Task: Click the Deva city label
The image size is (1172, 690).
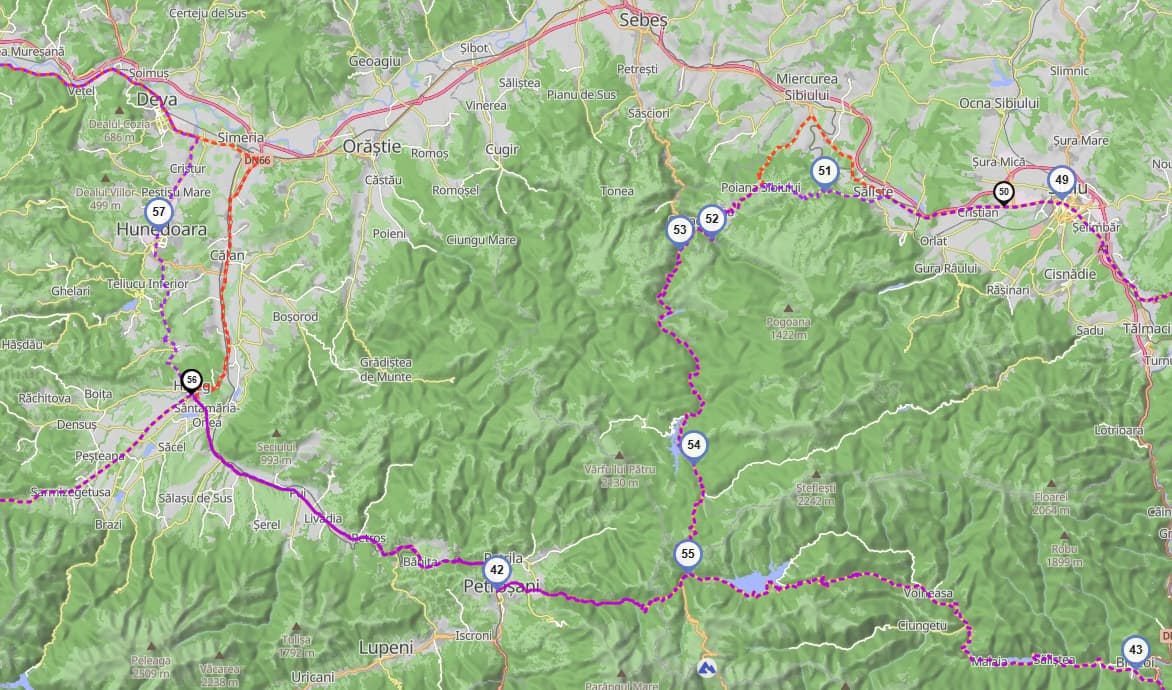Action: tap(157, 99)
